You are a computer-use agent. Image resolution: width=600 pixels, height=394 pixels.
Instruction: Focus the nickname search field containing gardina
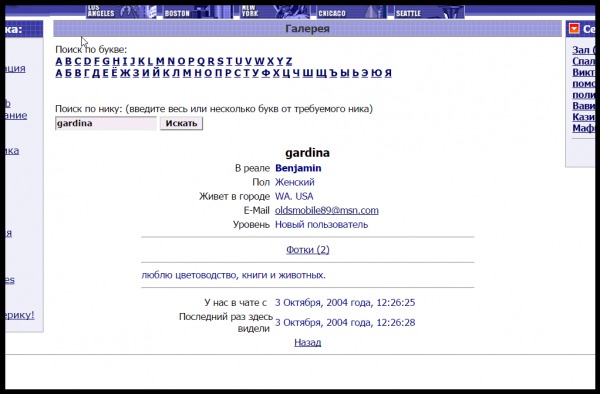[x=106, y=123]
